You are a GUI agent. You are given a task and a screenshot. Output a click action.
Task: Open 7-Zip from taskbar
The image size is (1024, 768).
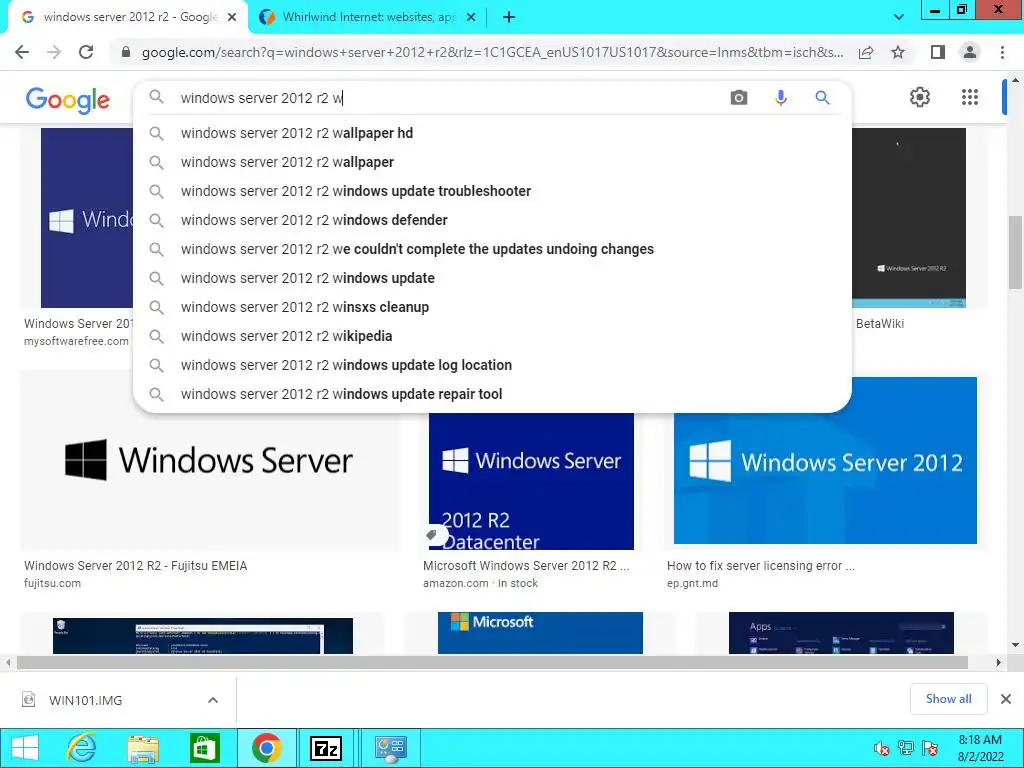(326, 748)
